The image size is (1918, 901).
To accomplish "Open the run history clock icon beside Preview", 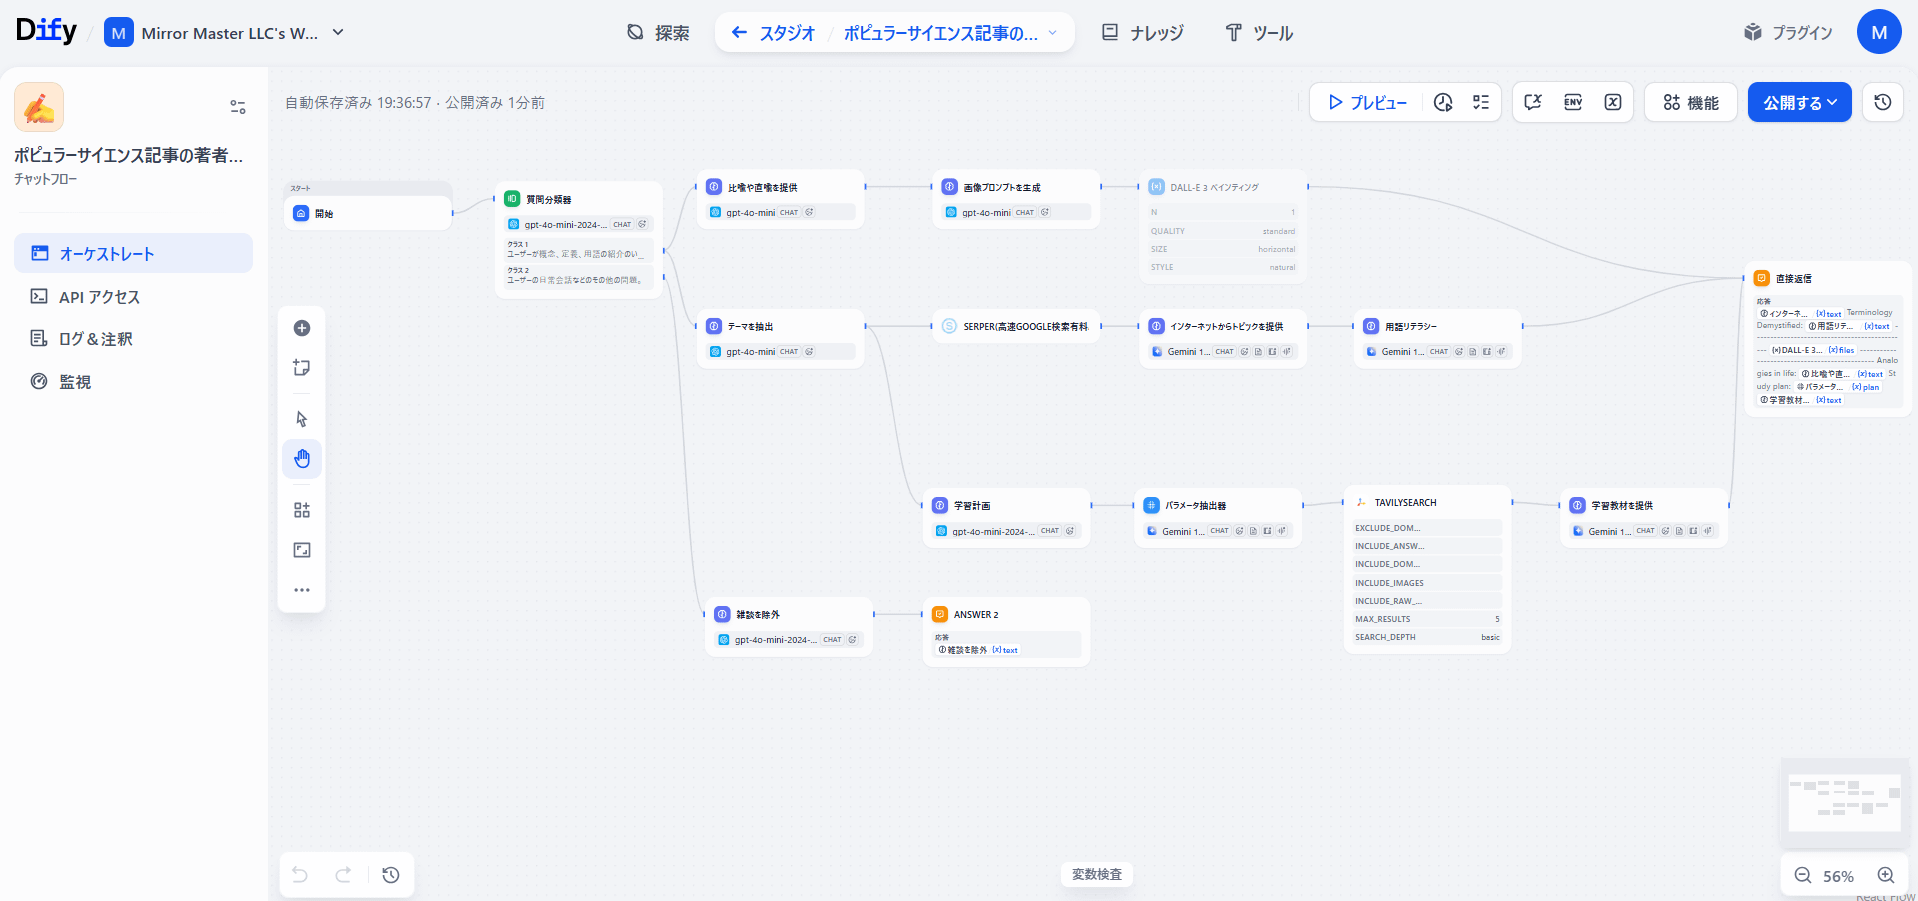I will (x=1443, y=102).
